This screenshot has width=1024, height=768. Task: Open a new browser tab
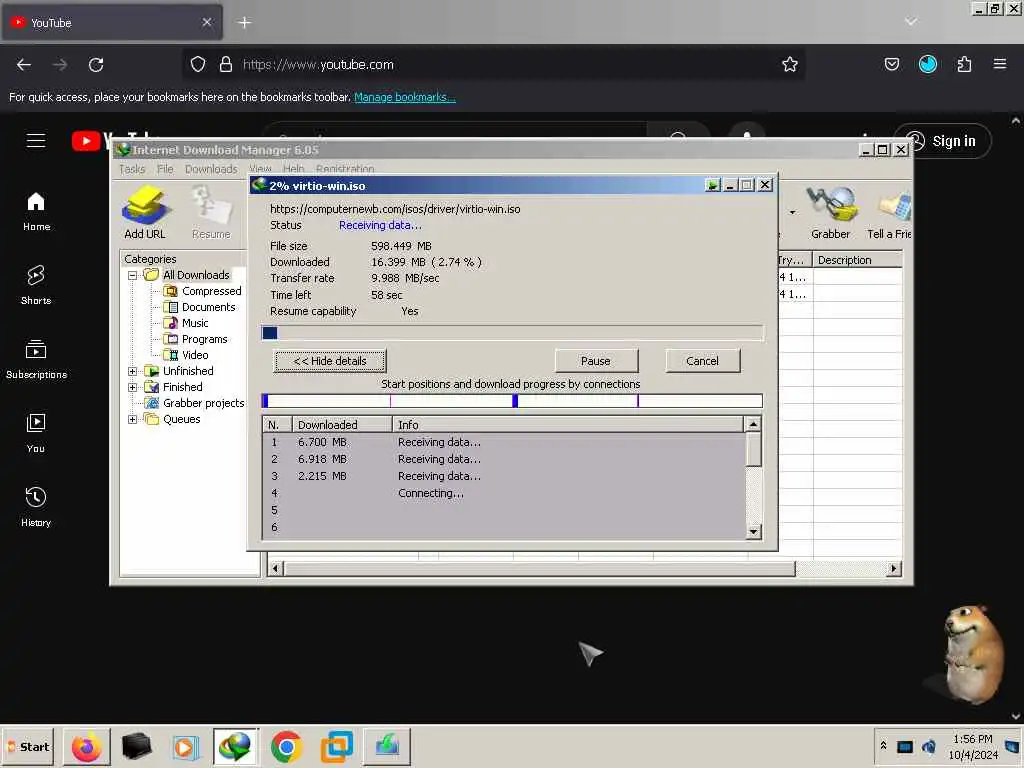[x=244, y=23]
